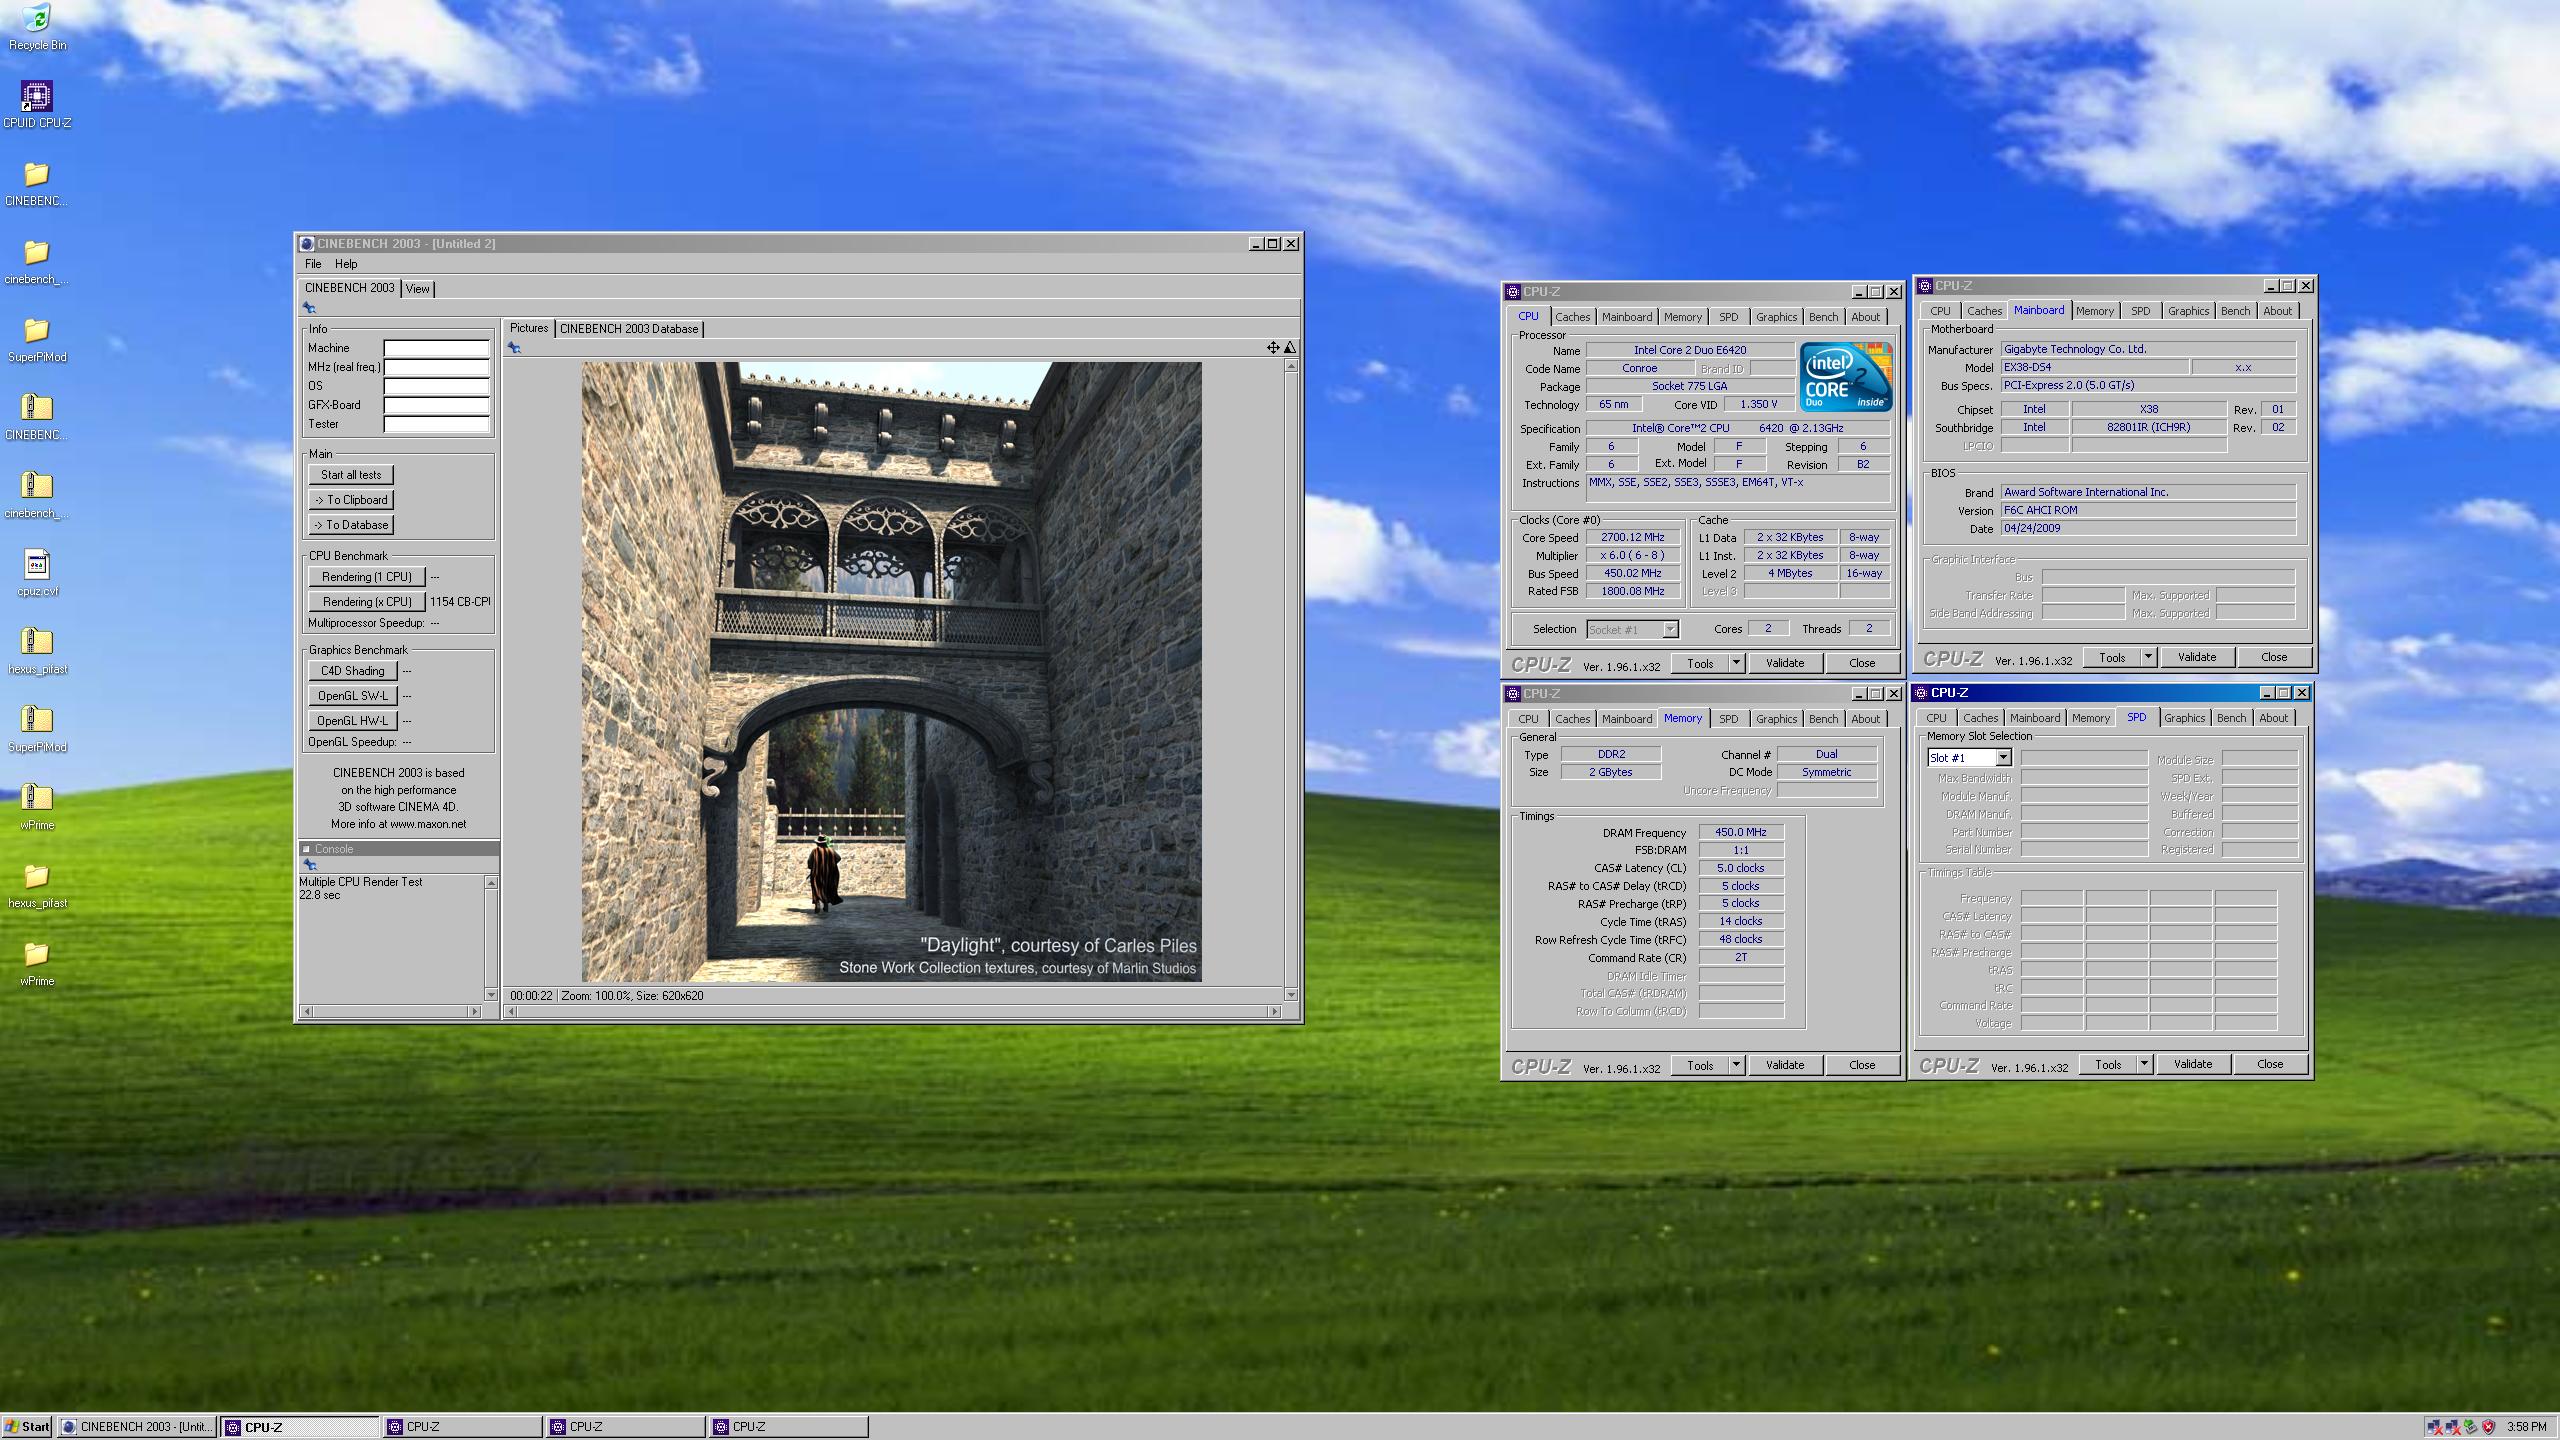
Task: Click Close in the CPU-Z Memory window
Action: pyautogui.click(x=1862, y=1065)
